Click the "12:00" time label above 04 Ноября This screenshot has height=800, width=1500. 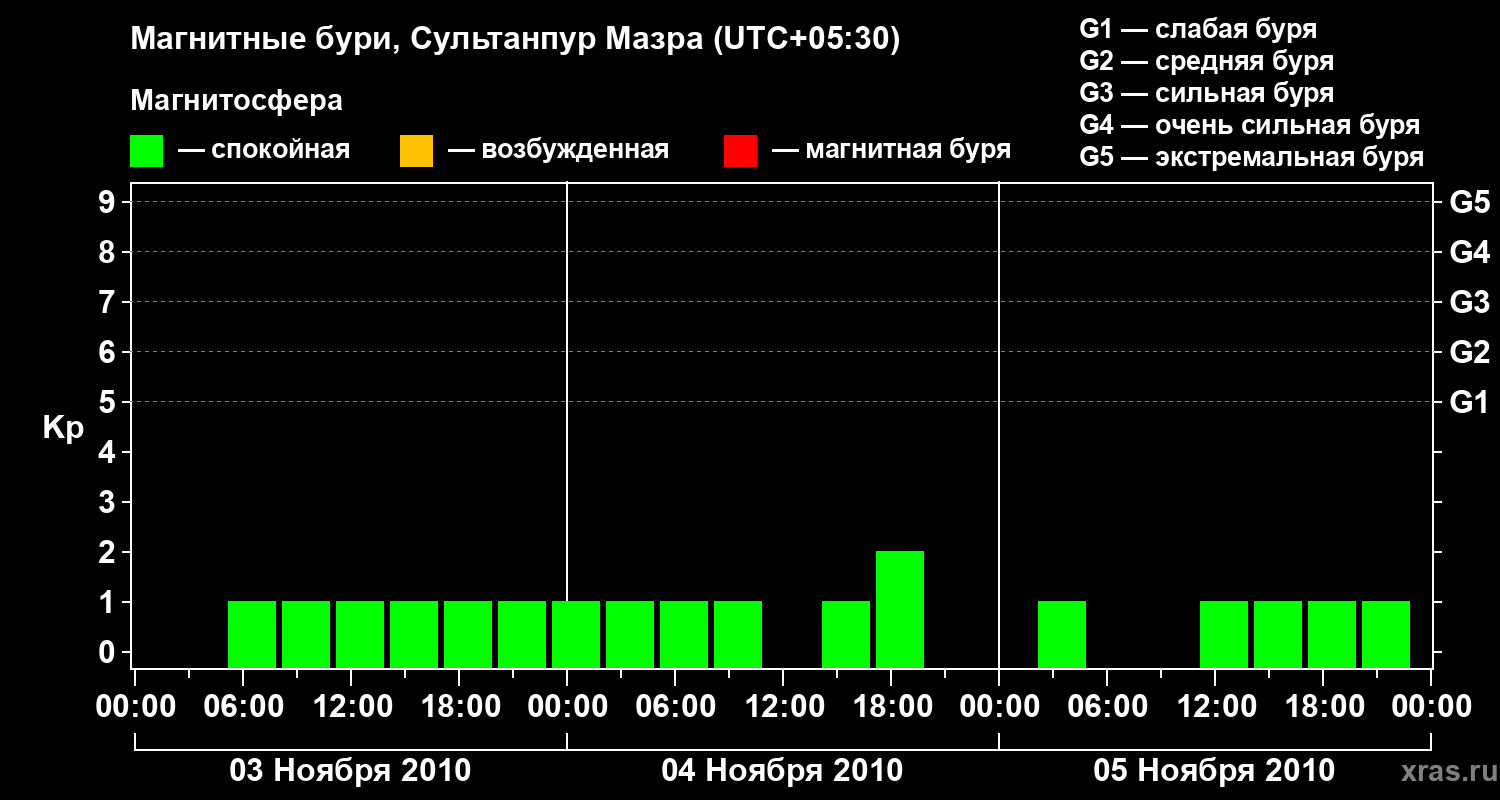coord(783,707)
